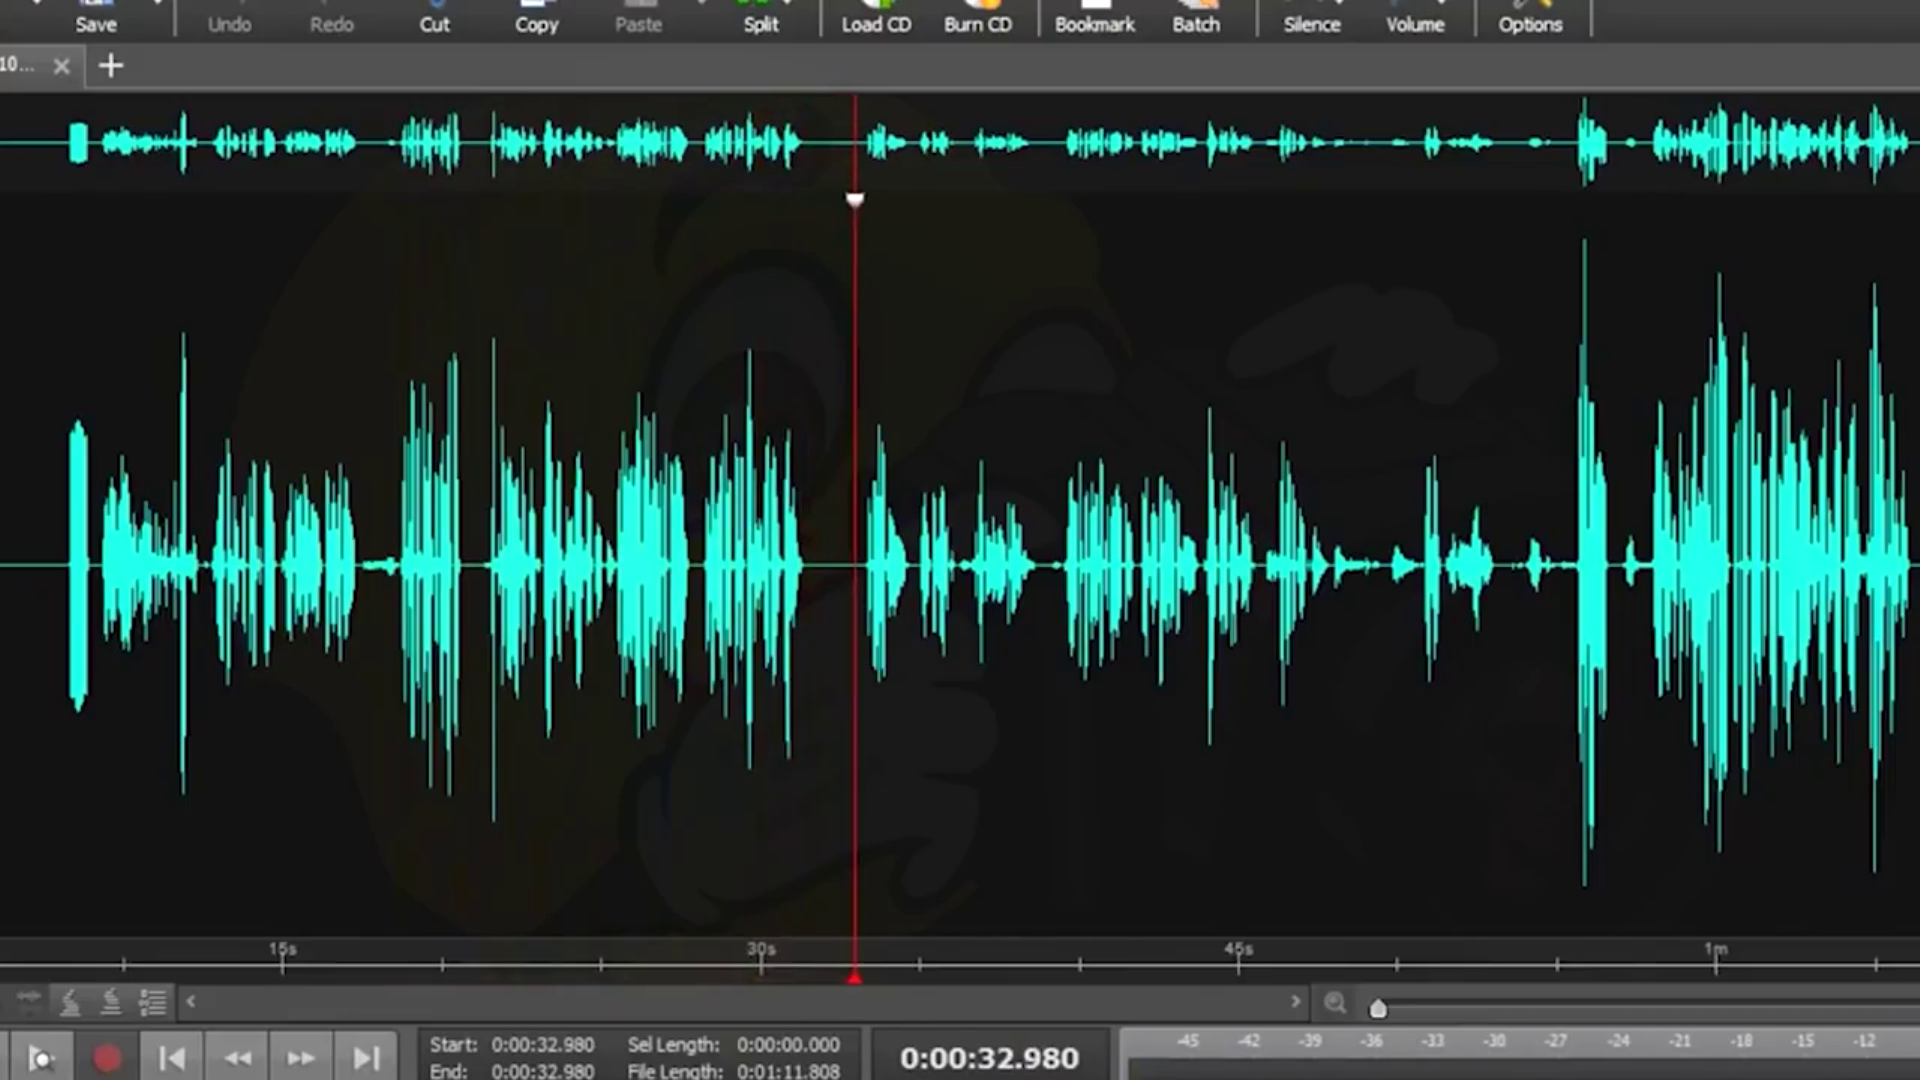The image size is (1920, 1080).
Task: Click the 45s mark on the ruler
Action: (1238, 949)
